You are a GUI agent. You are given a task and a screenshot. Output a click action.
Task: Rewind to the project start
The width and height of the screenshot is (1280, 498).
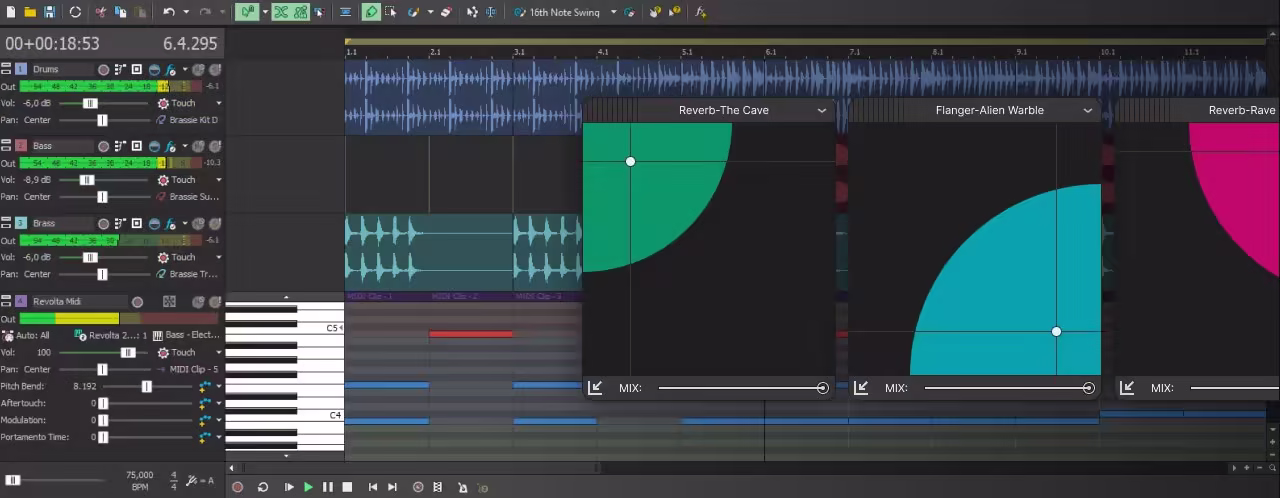[x=373, y=487]
